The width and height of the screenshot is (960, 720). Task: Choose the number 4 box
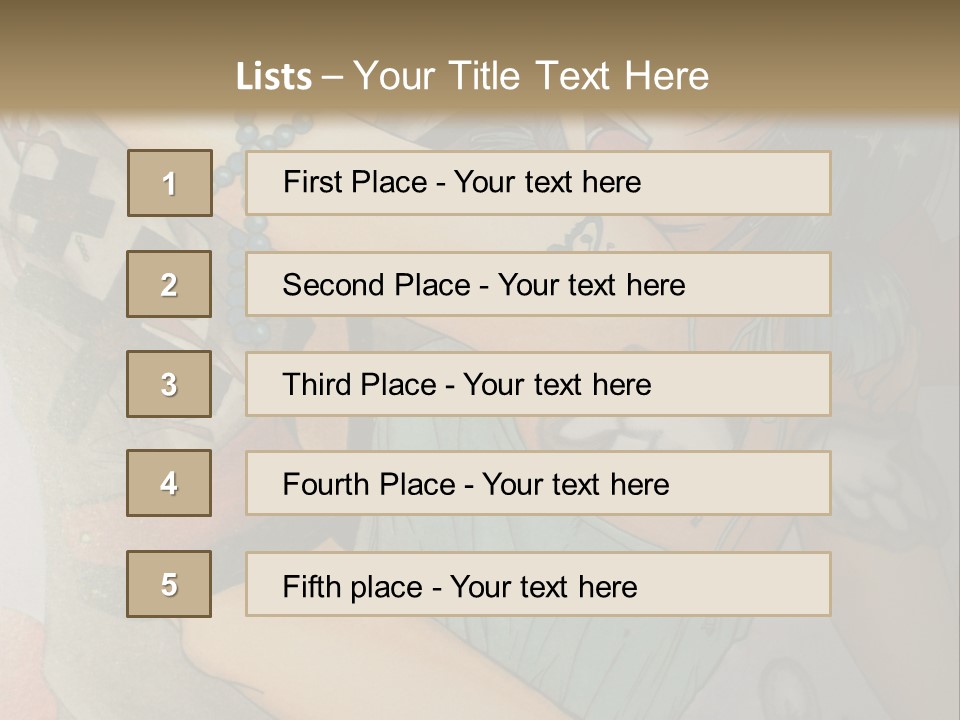[x=169, y=483]
